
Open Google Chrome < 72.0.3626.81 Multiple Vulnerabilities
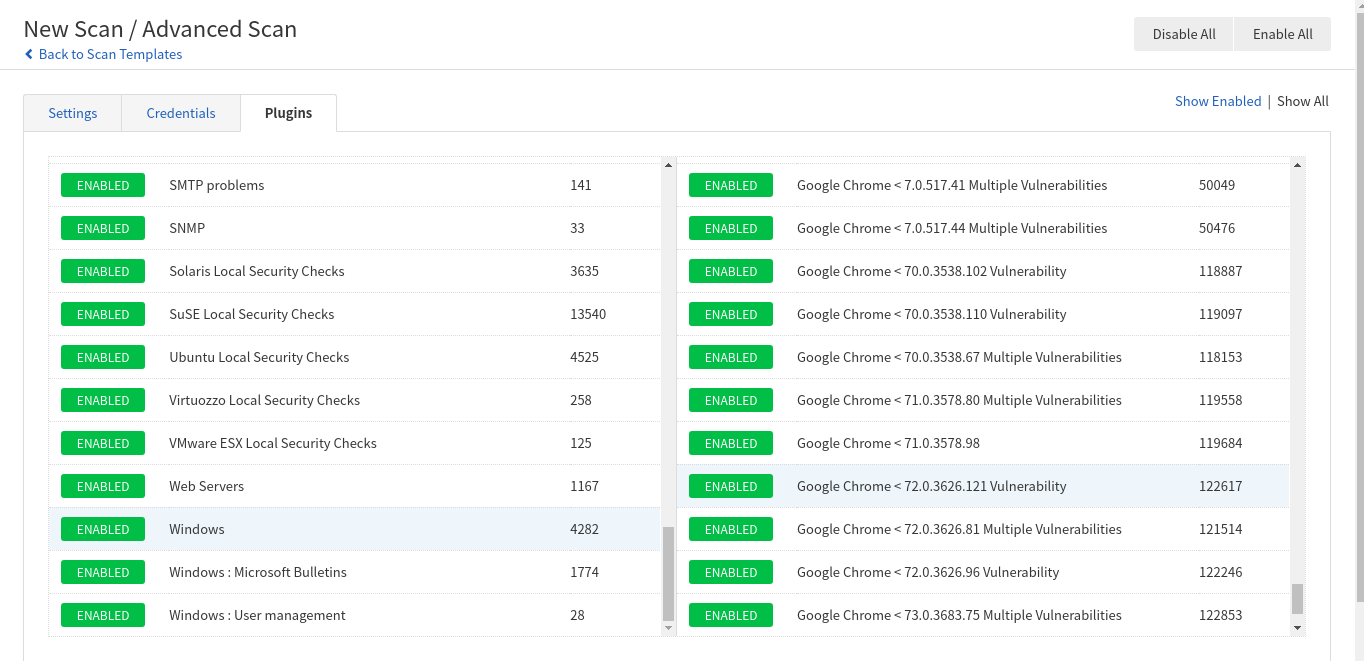[959, 529]
